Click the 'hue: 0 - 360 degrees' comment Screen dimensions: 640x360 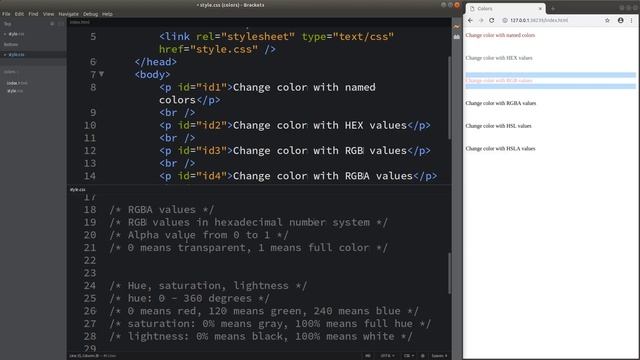[189, 298]
